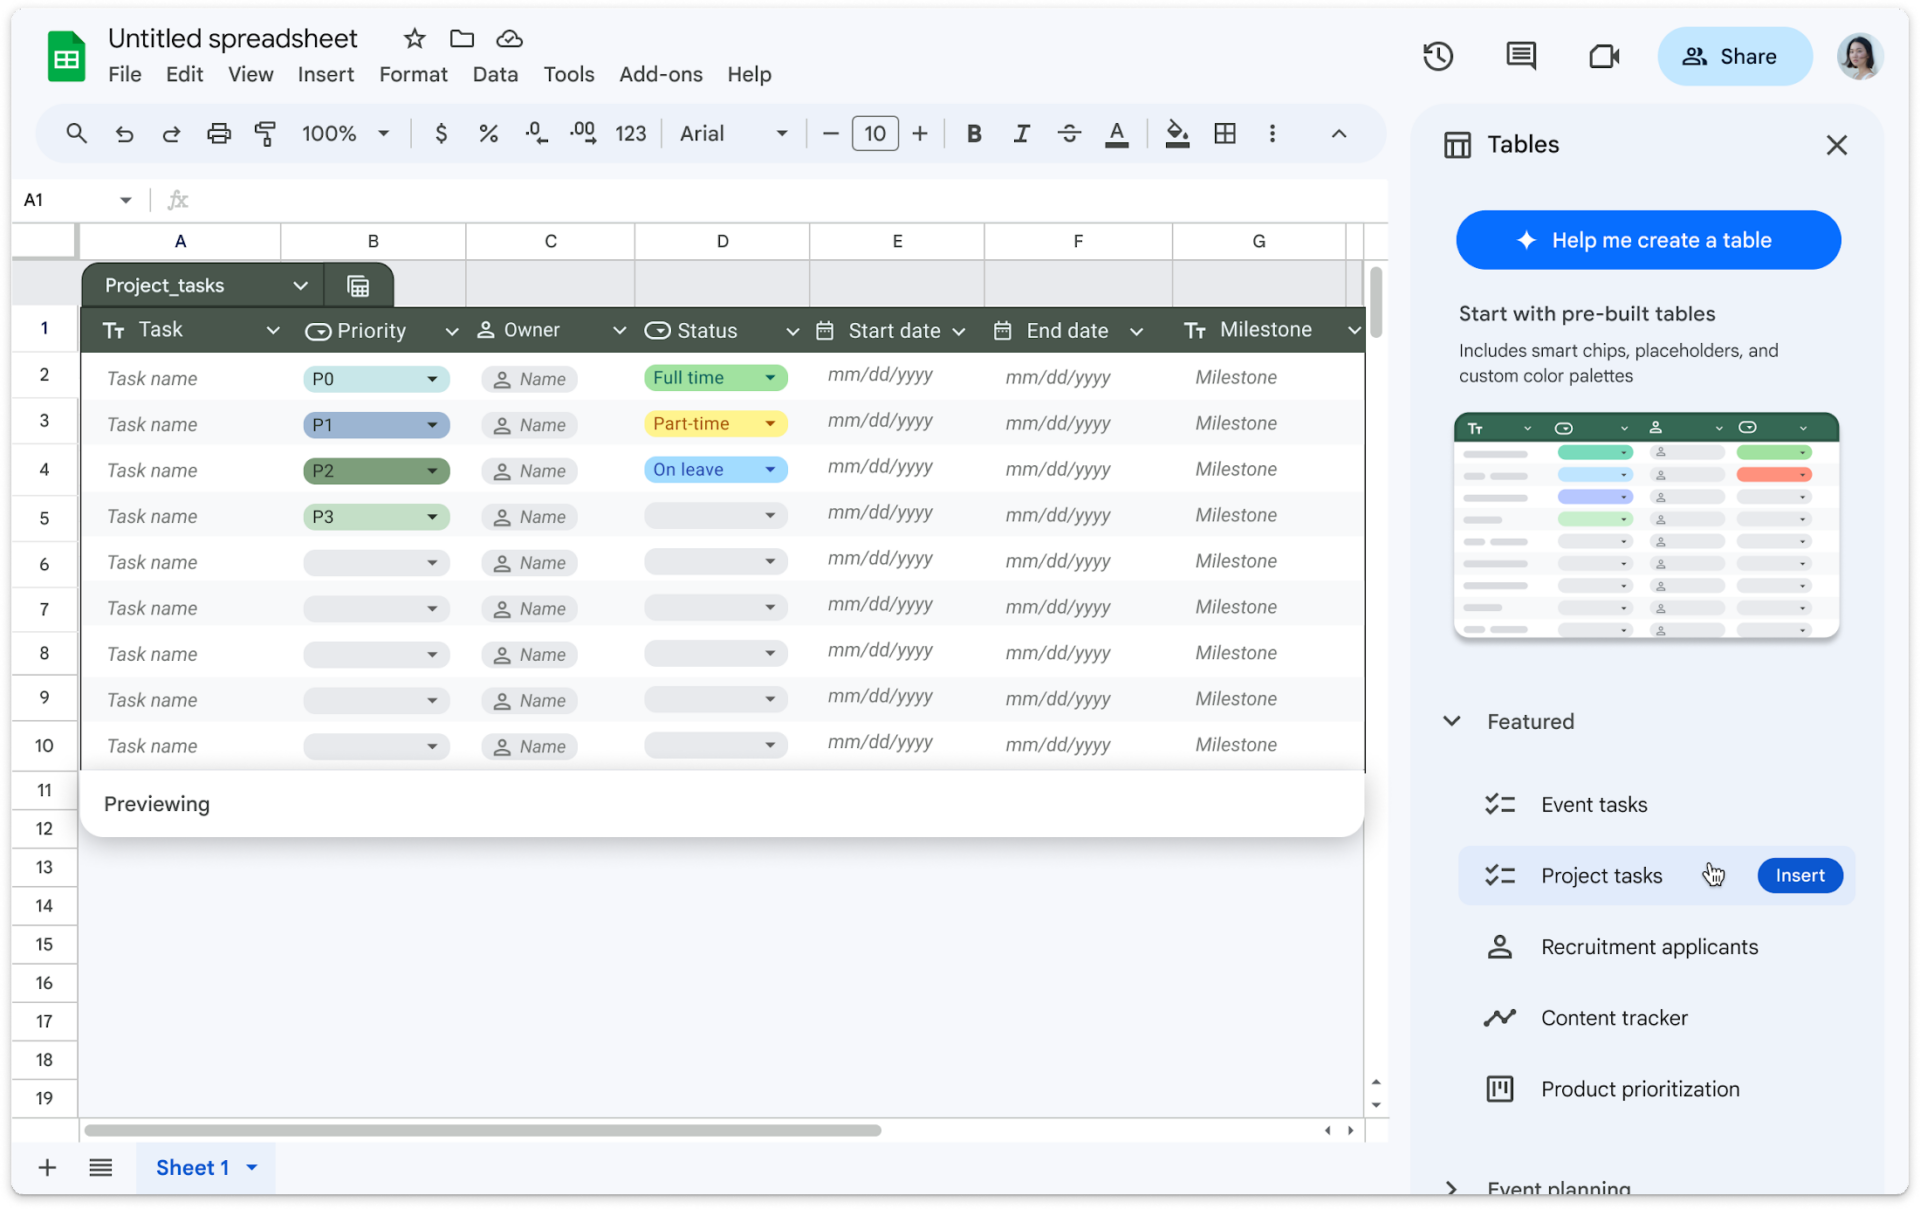The image size is (1920, 1209).
Task: Click the currency format dollar icon
Action: click(x=440, y=134)
